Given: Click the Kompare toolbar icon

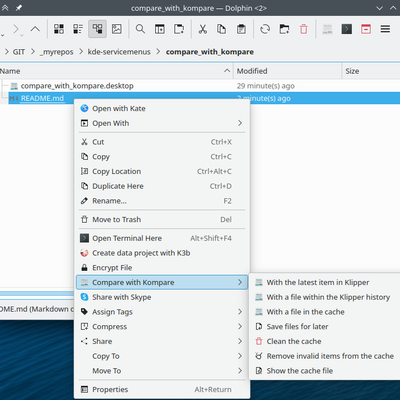Looking at the screenshot, I should coord(327,29).
